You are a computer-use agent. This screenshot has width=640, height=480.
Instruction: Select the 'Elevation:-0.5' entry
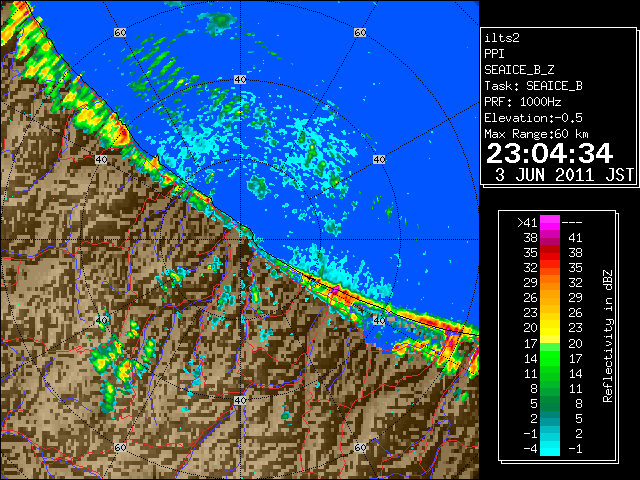click(x=533, y=118)
